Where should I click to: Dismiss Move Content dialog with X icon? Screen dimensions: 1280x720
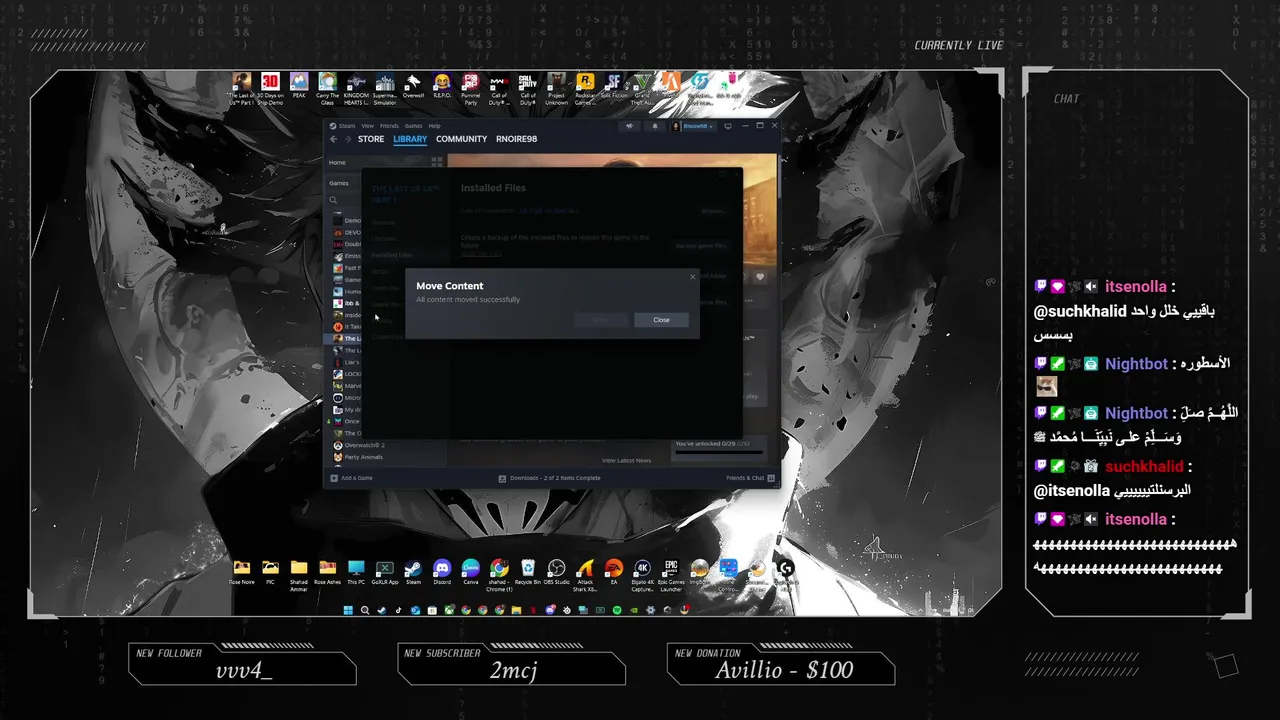(x=692, y=277)
